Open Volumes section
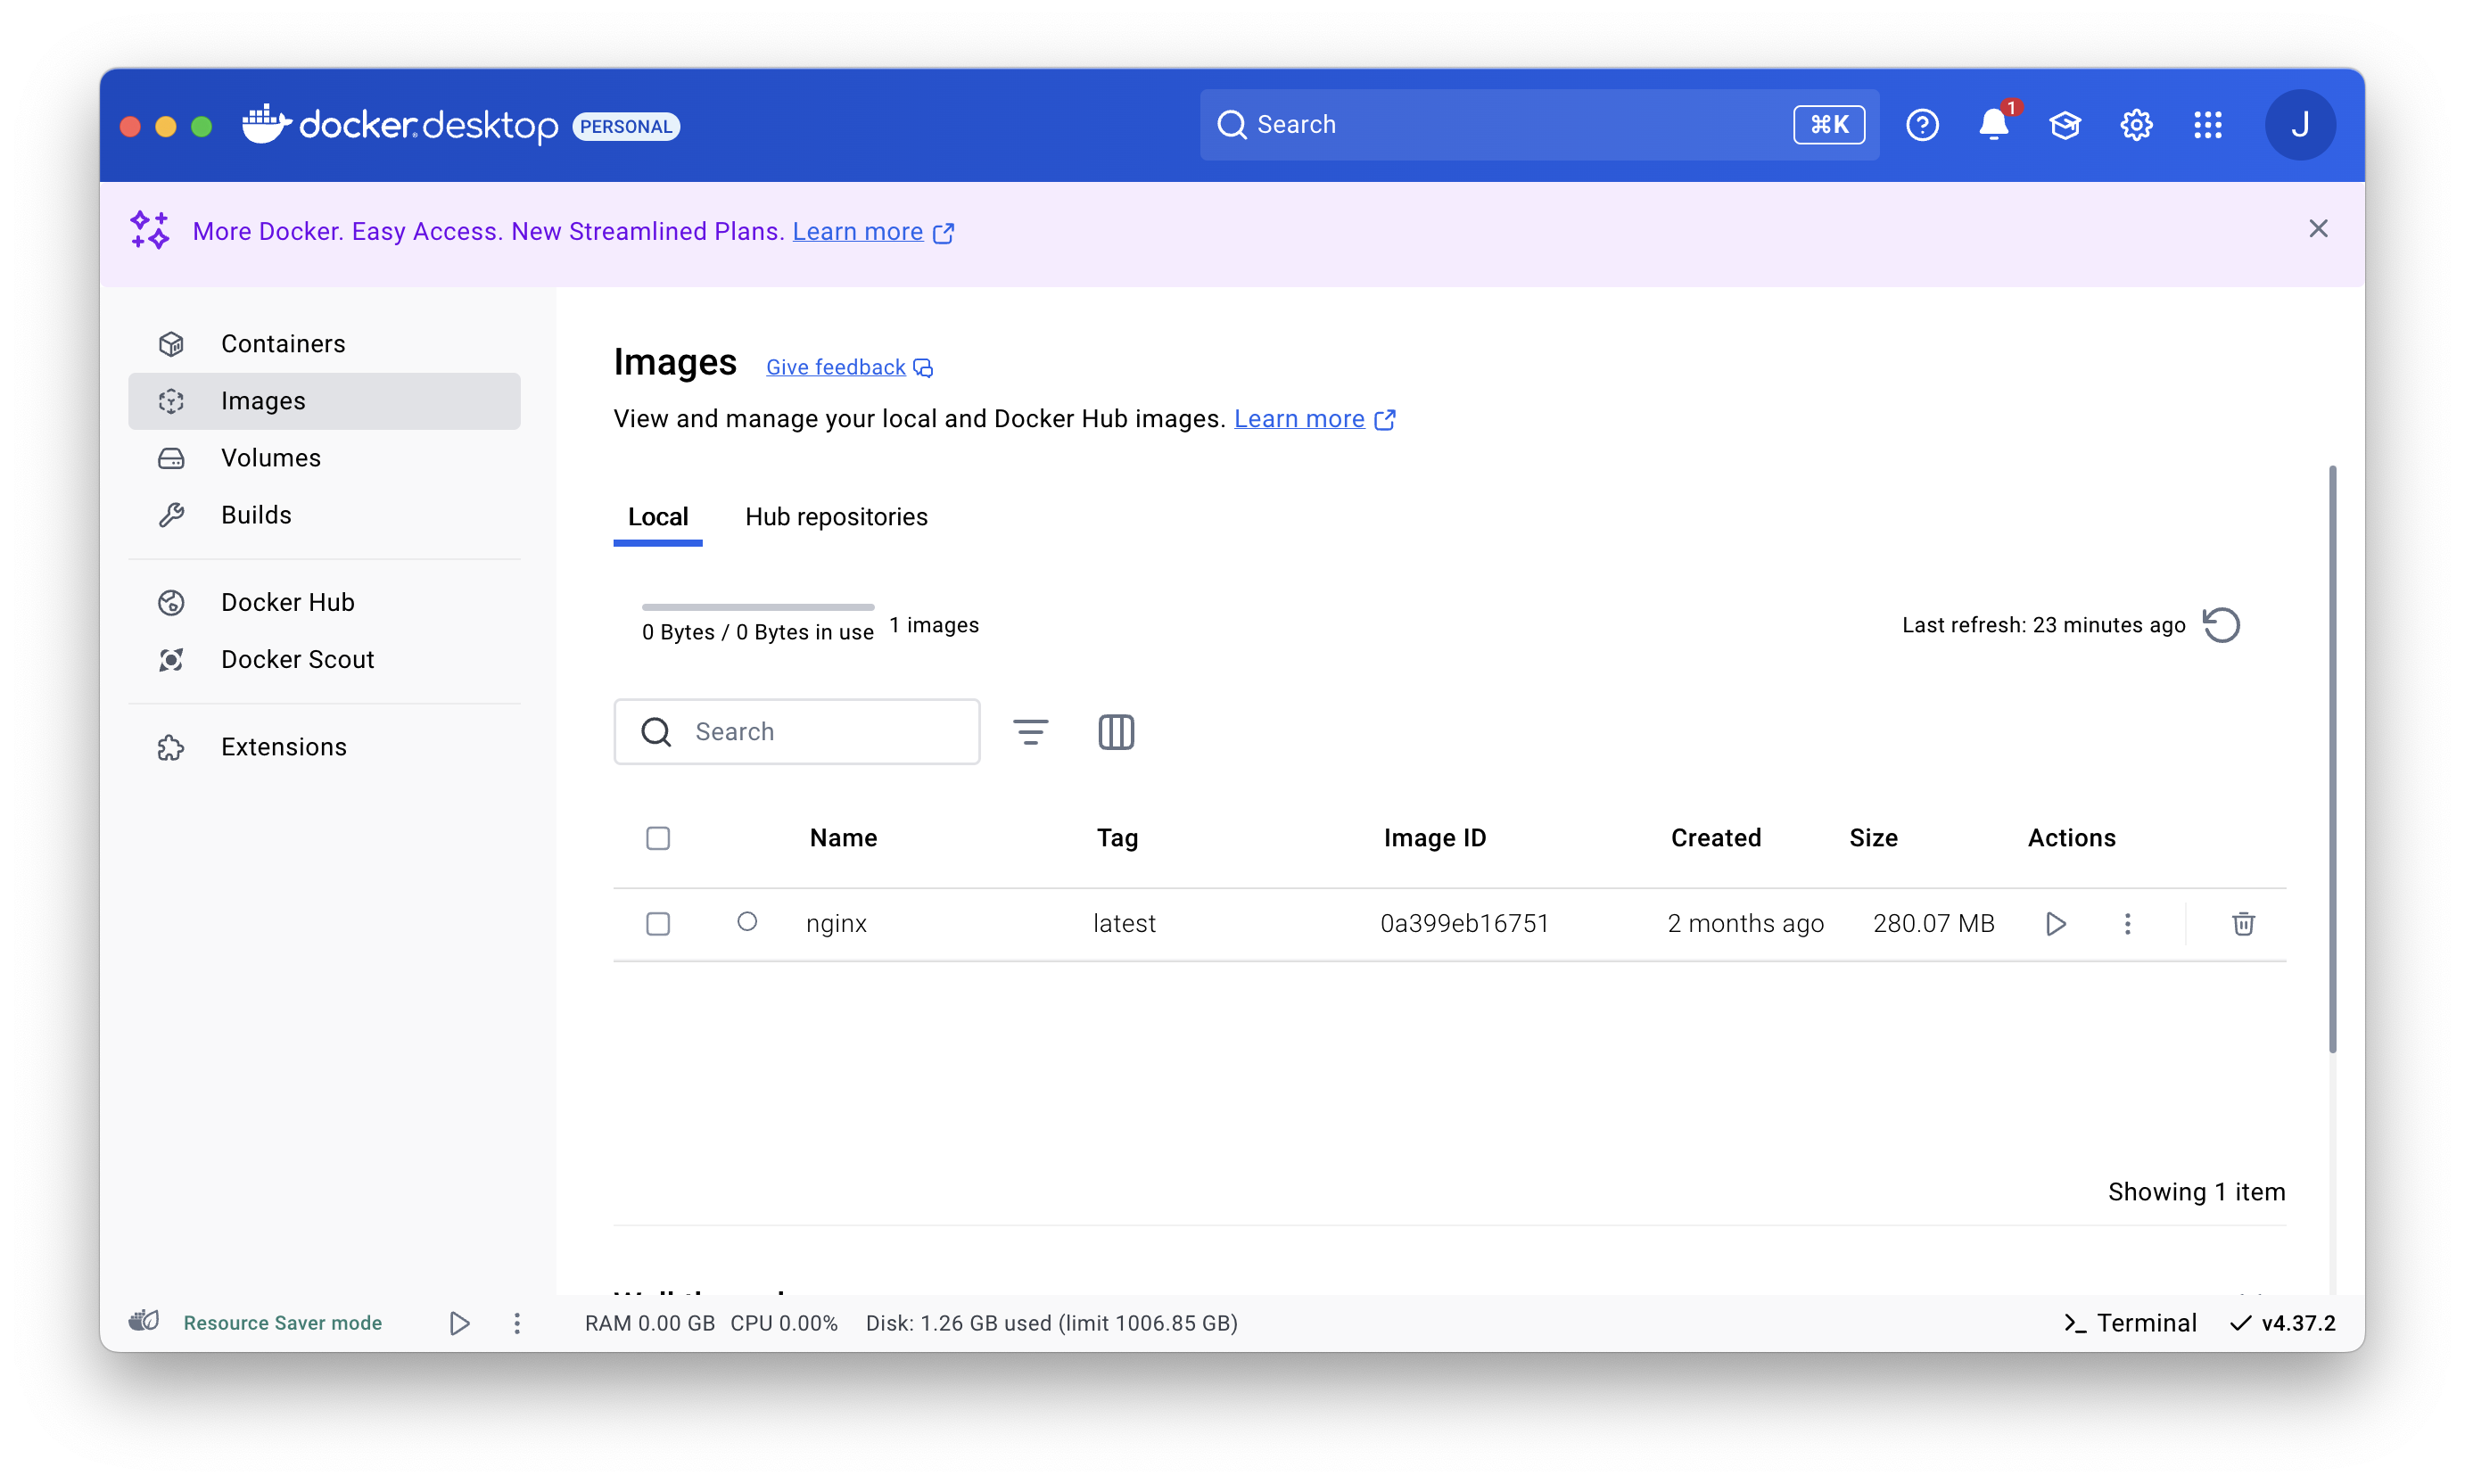2465x1484 pixels. pos(324,458)
